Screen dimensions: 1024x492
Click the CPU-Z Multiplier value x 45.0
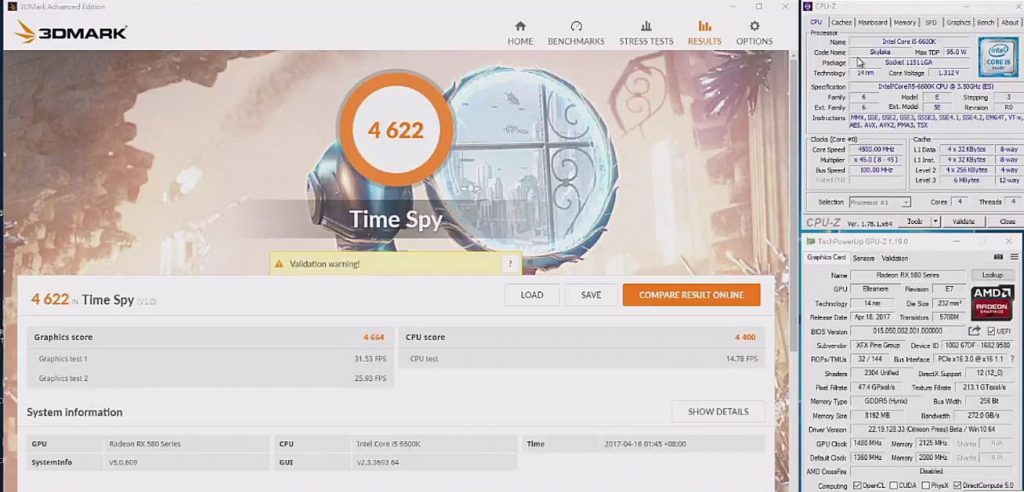(874, 159)
